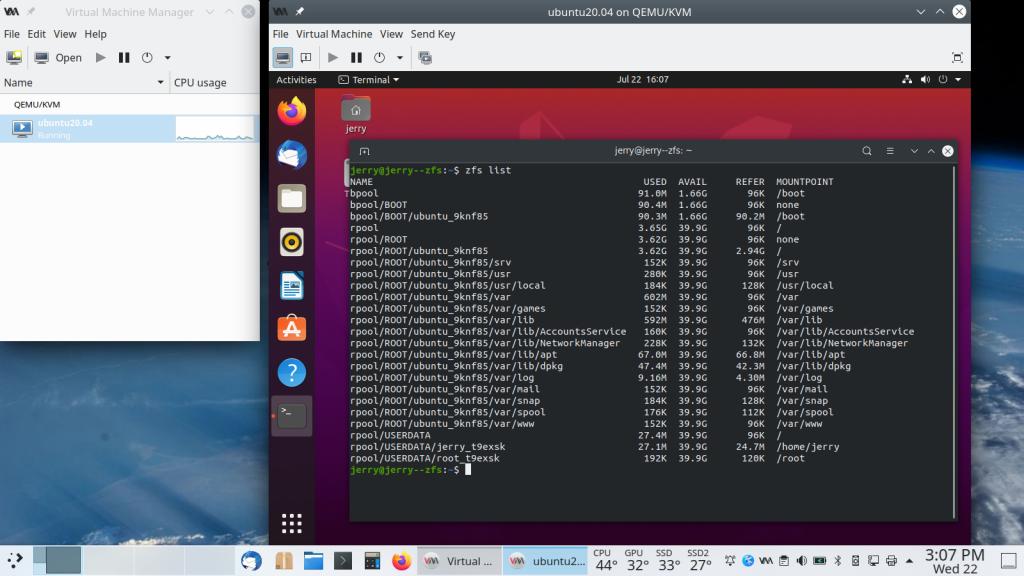
Task: Open the Send Key menu
Action: [432, 34]
